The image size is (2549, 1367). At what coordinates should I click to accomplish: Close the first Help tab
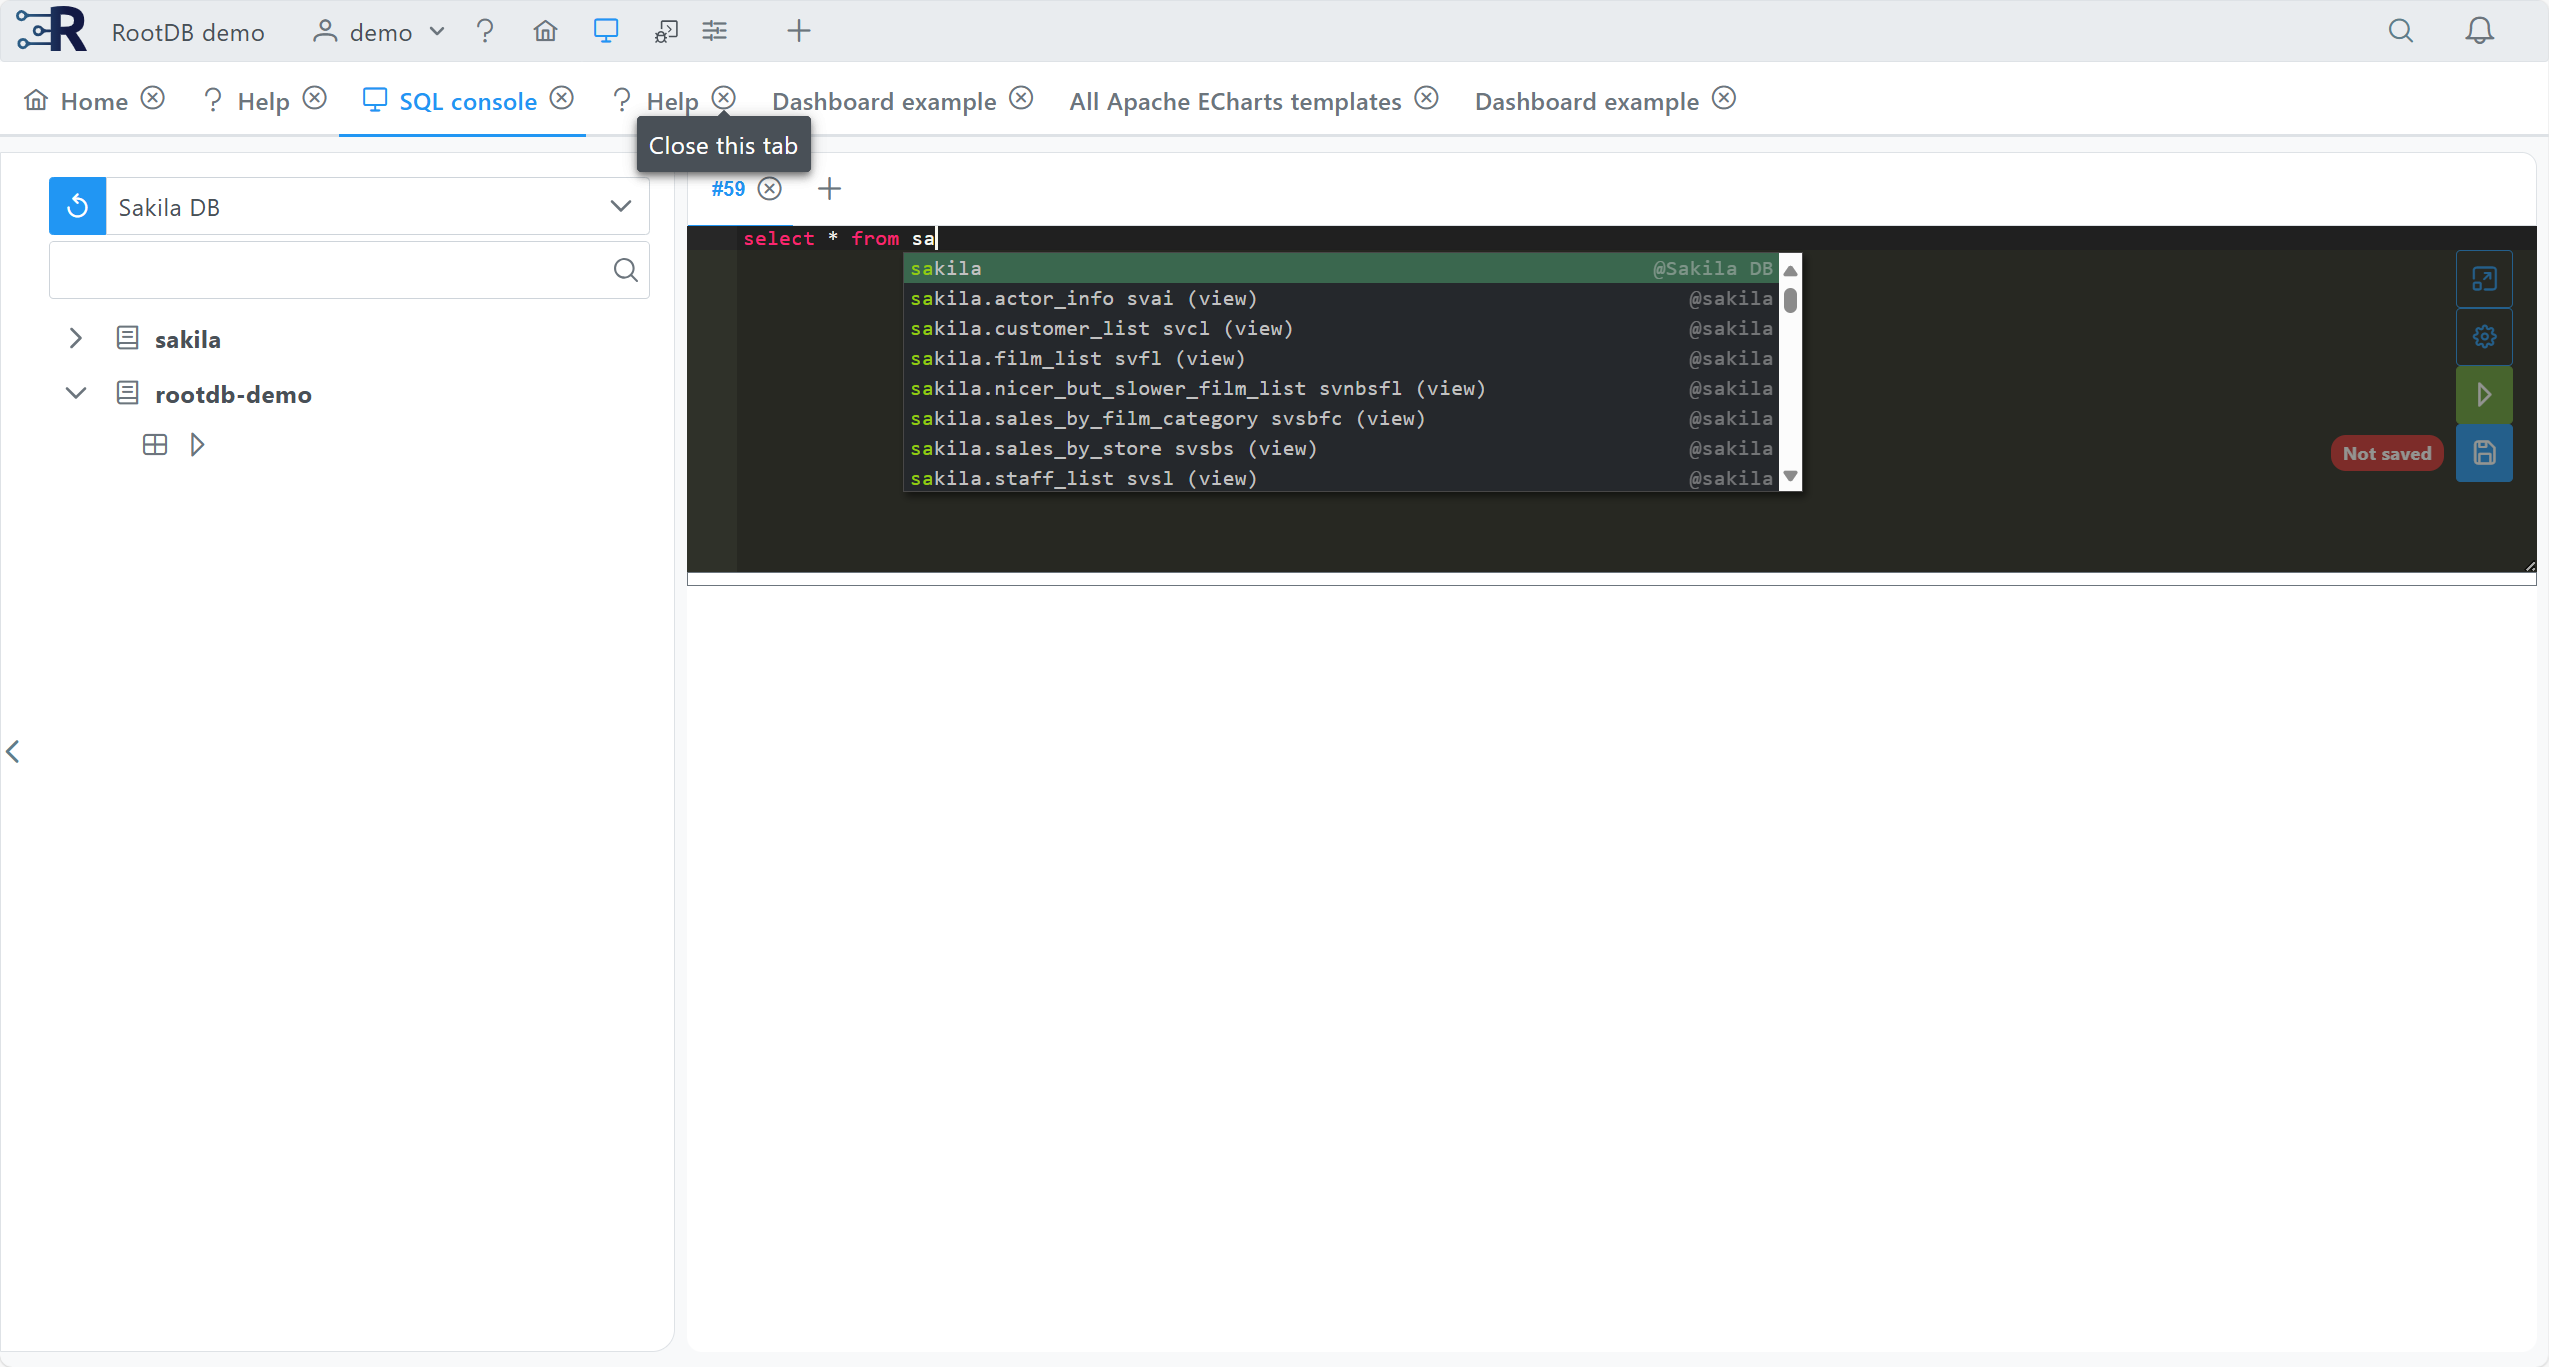coord(315,98)
